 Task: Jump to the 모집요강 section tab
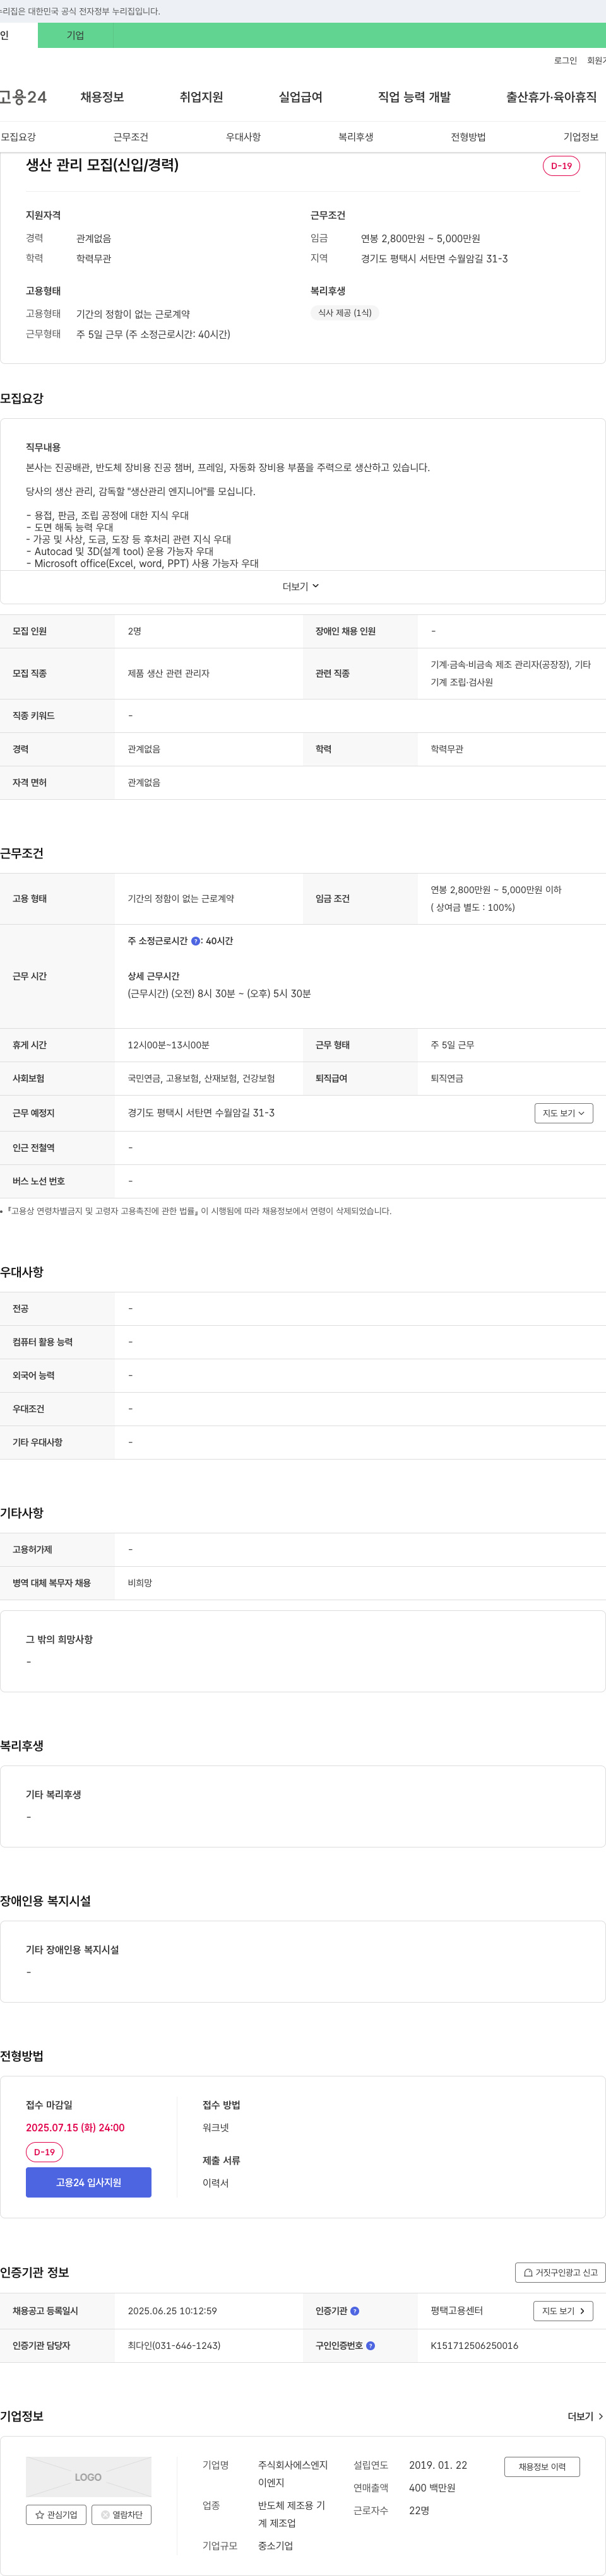[18, 137]
